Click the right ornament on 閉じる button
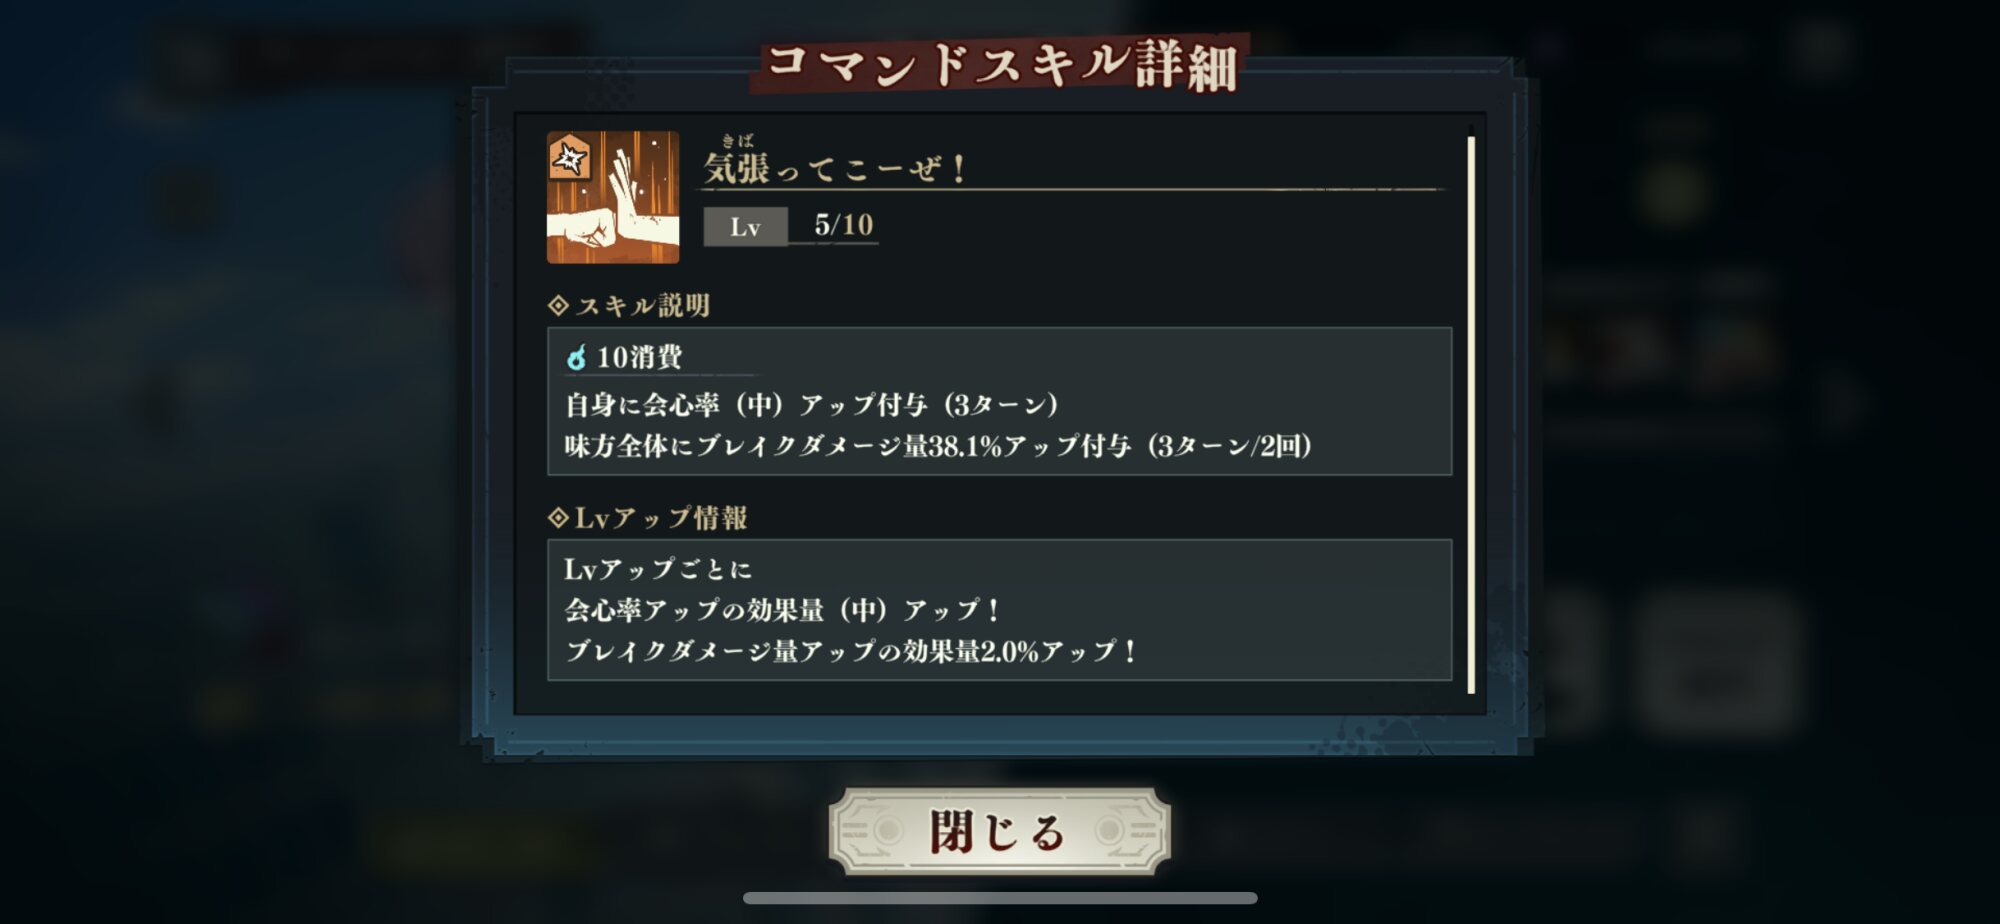 [x=1120, y=830]
